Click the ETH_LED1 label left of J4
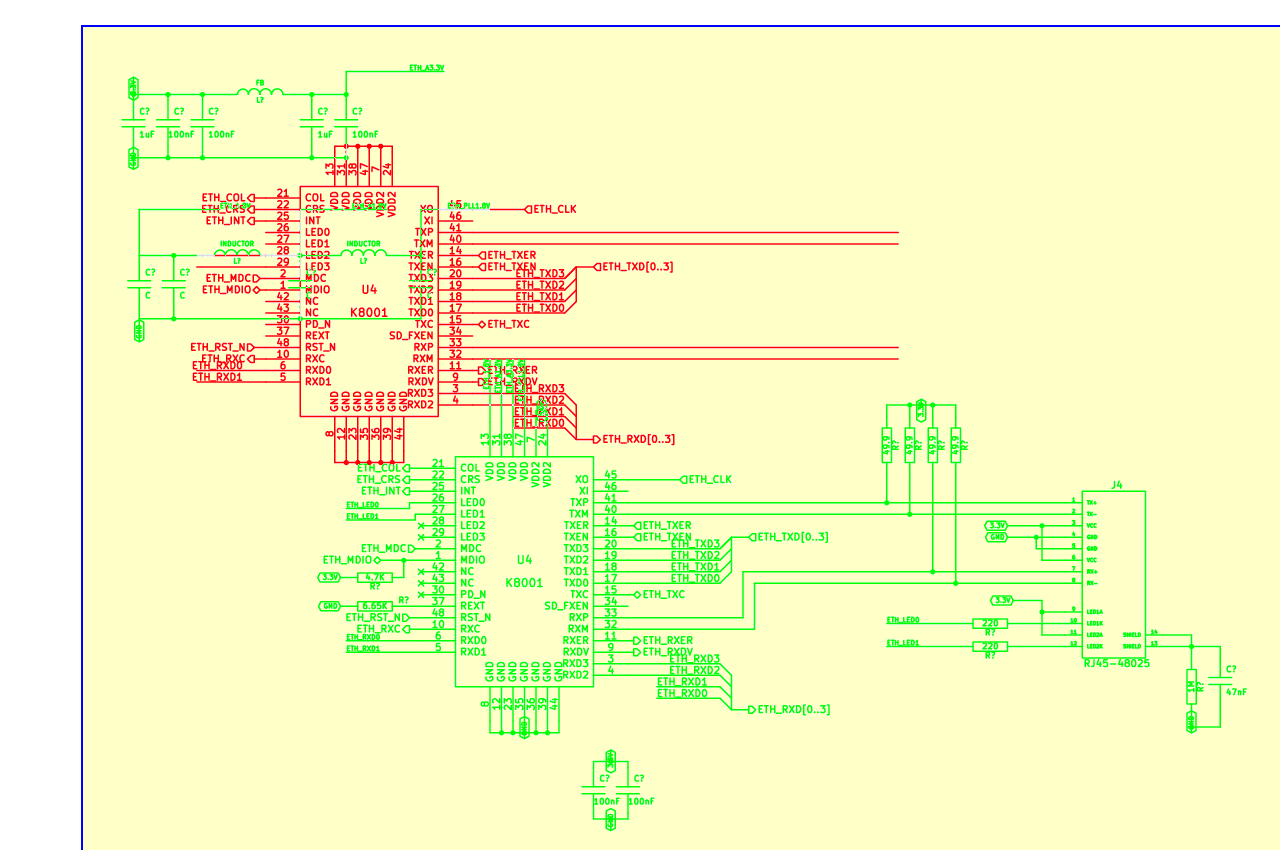Screen dimensions: 1280x850 coord(903,643)
